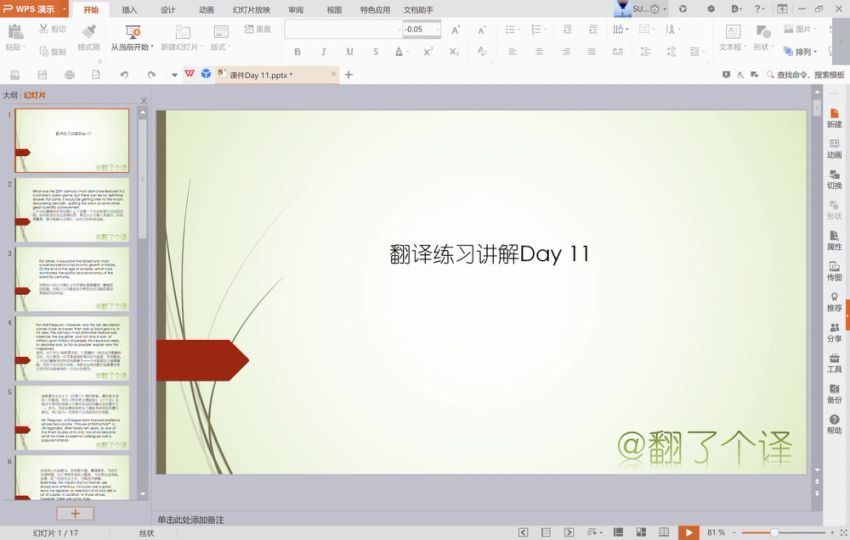Decrease font size with the smaller A button
This screenshot has height=540, width=850.
481,30
